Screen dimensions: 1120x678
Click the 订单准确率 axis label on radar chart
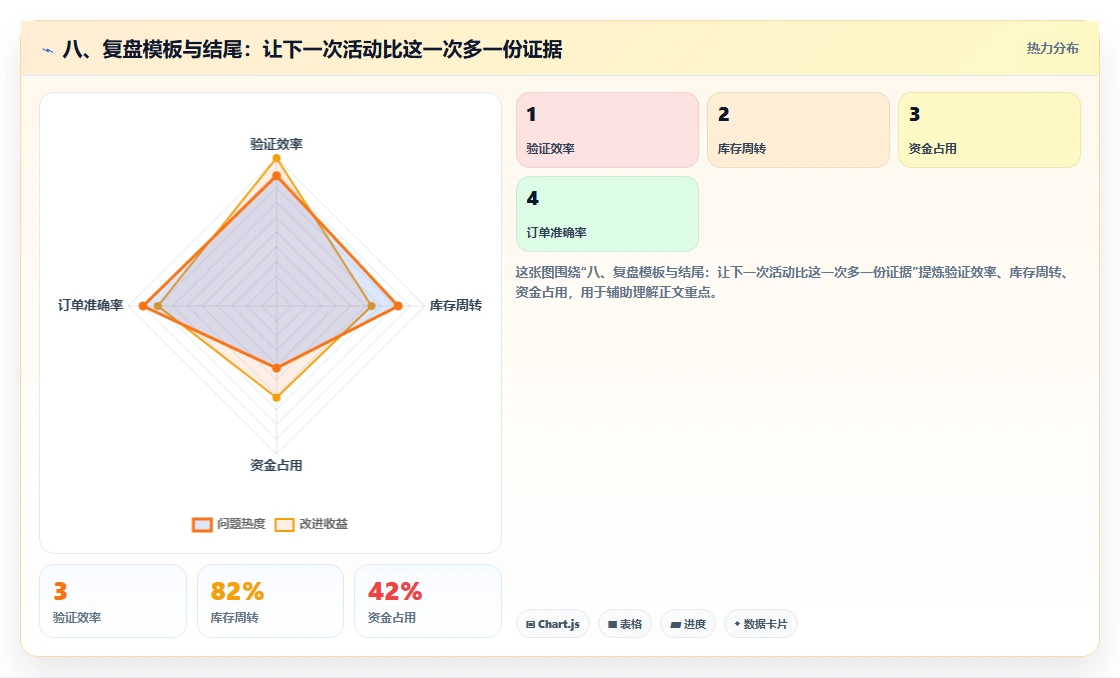pyautogui.click(x=91, y=306)
